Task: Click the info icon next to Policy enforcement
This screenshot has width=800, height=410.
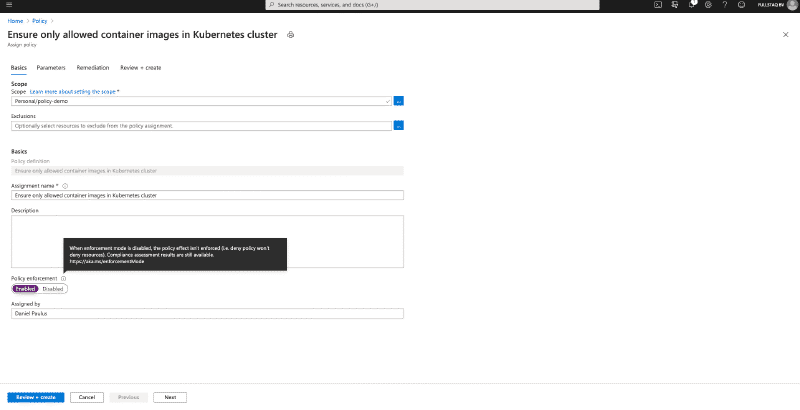Action: (63, 278)
